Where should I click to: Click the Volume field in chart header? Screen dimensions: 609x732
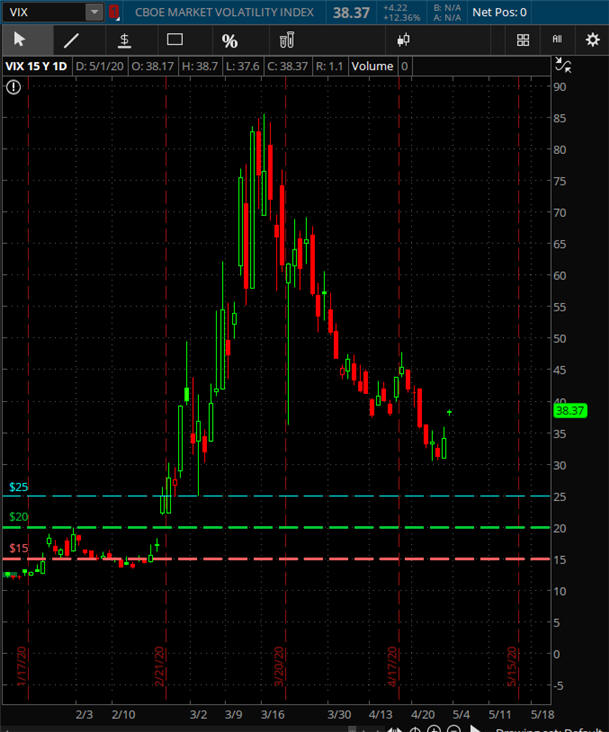(x=373, y=66)
